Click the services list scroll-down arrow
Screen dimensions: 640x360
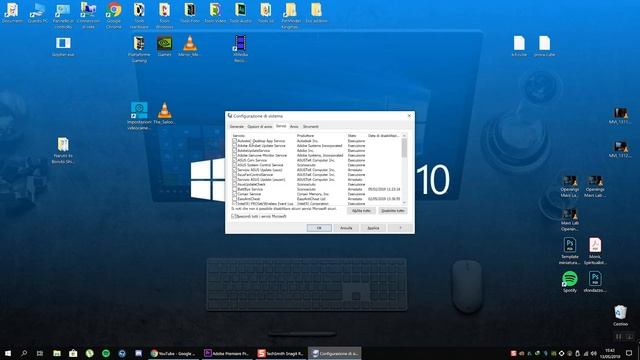pos(404,202)
